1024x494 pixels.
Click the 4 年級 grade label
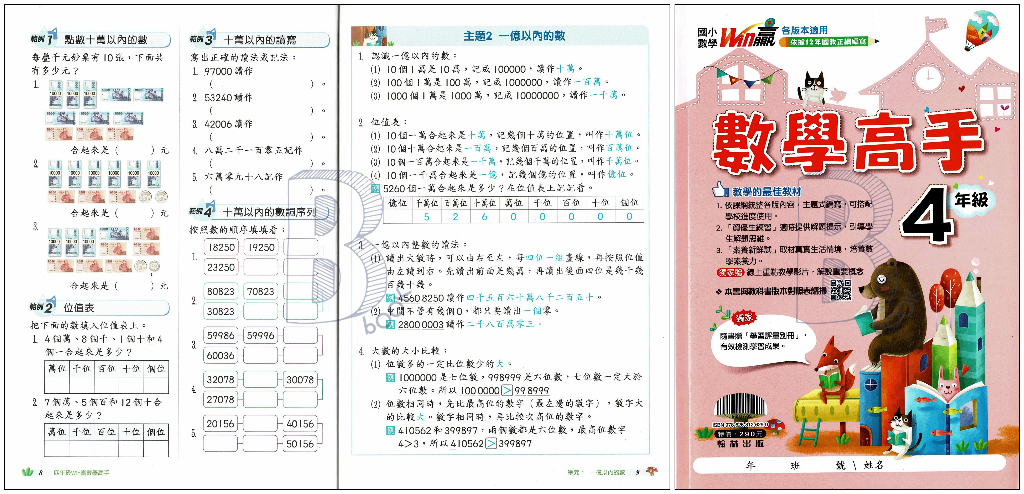click(951, 212)
